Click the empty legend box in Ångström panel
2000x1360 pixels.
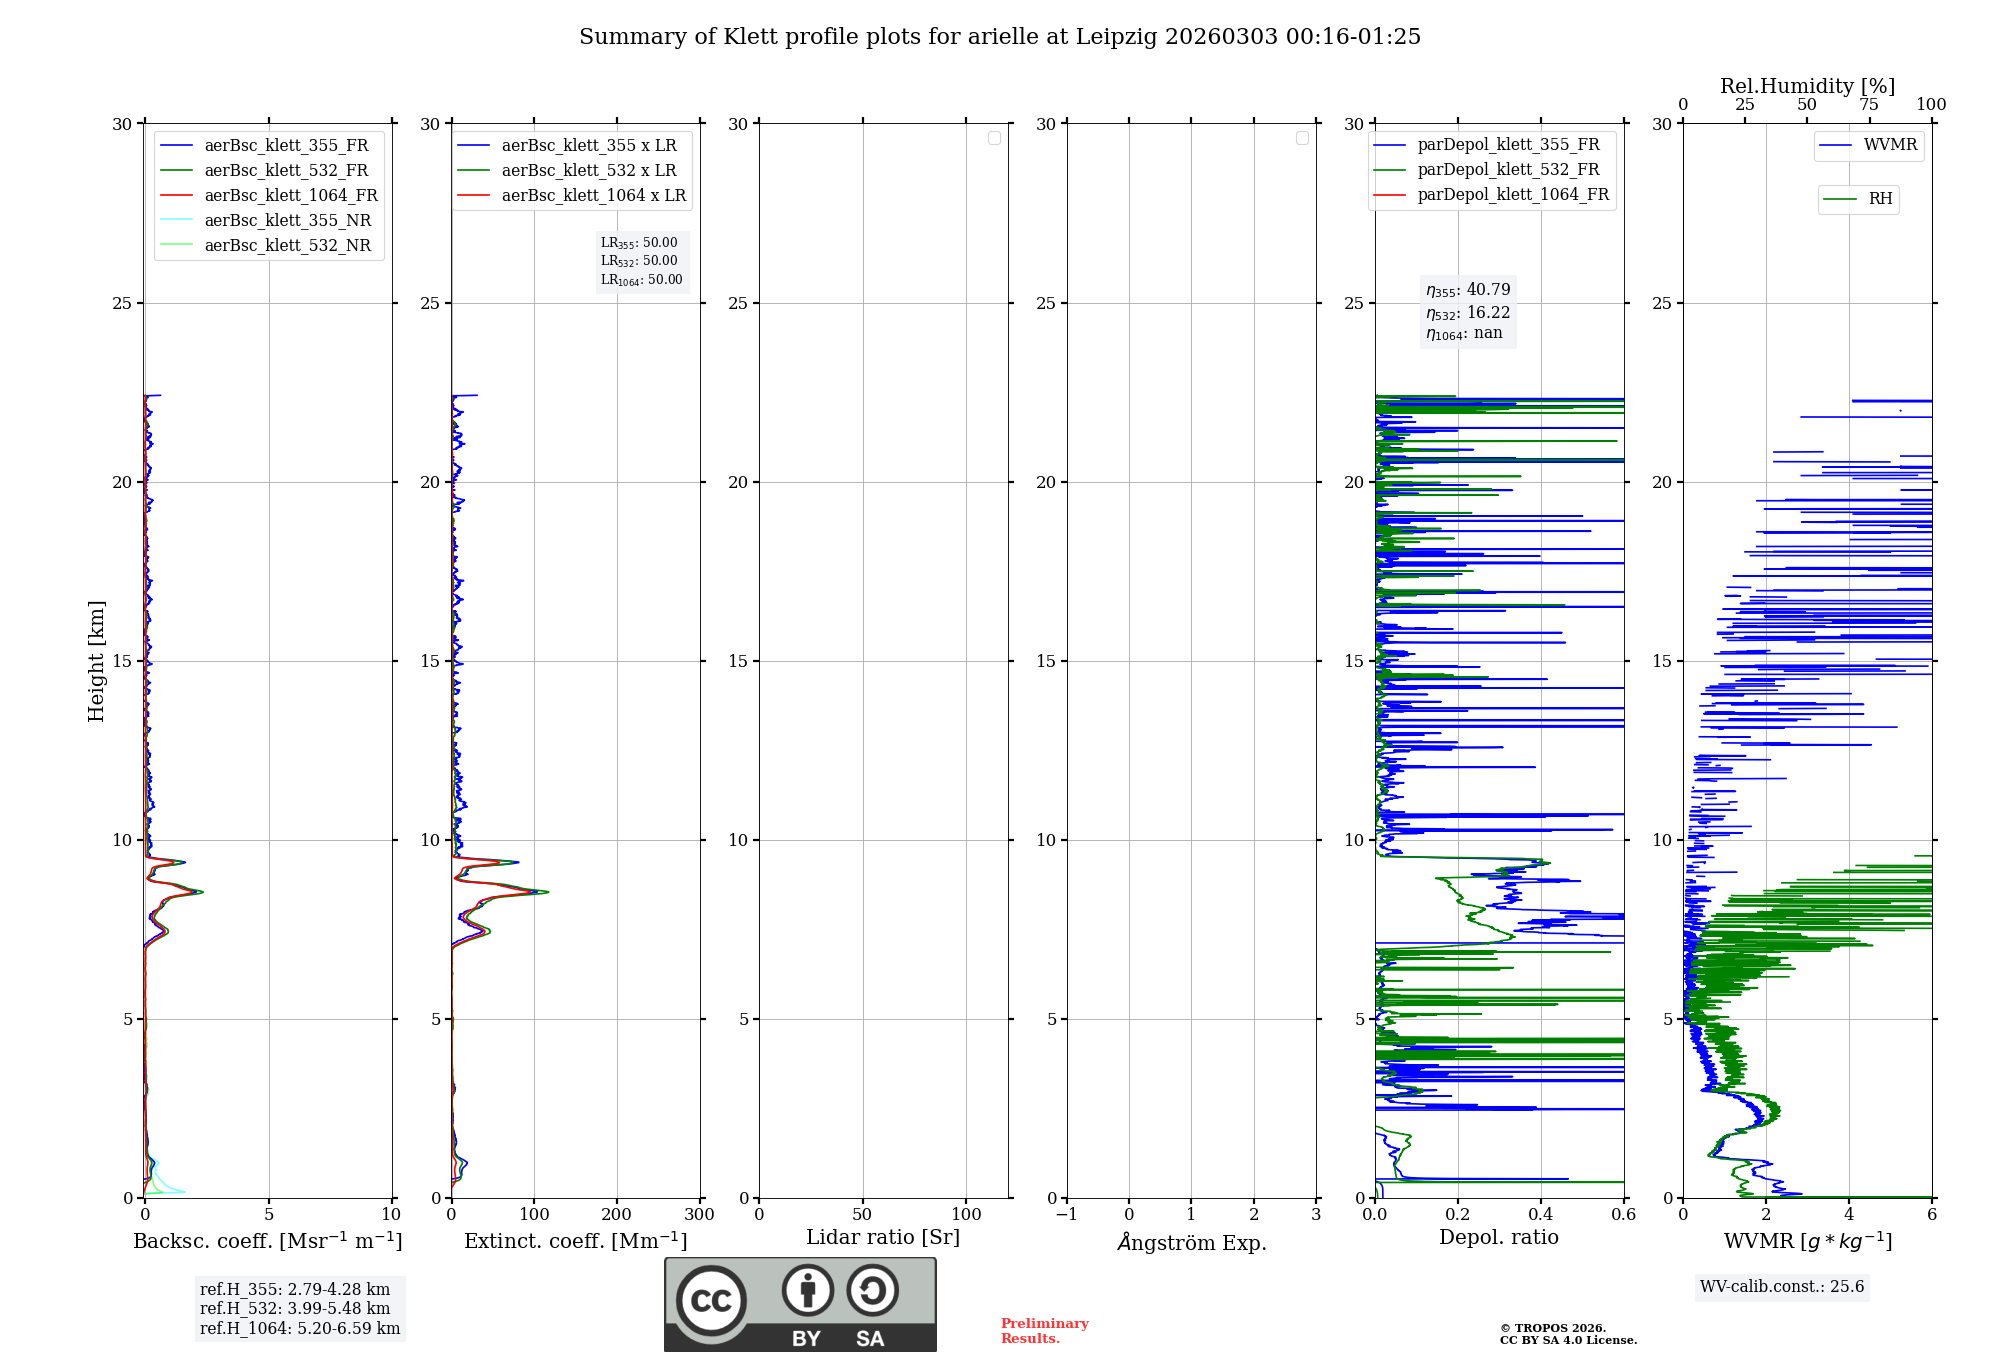coord(1302,138)
